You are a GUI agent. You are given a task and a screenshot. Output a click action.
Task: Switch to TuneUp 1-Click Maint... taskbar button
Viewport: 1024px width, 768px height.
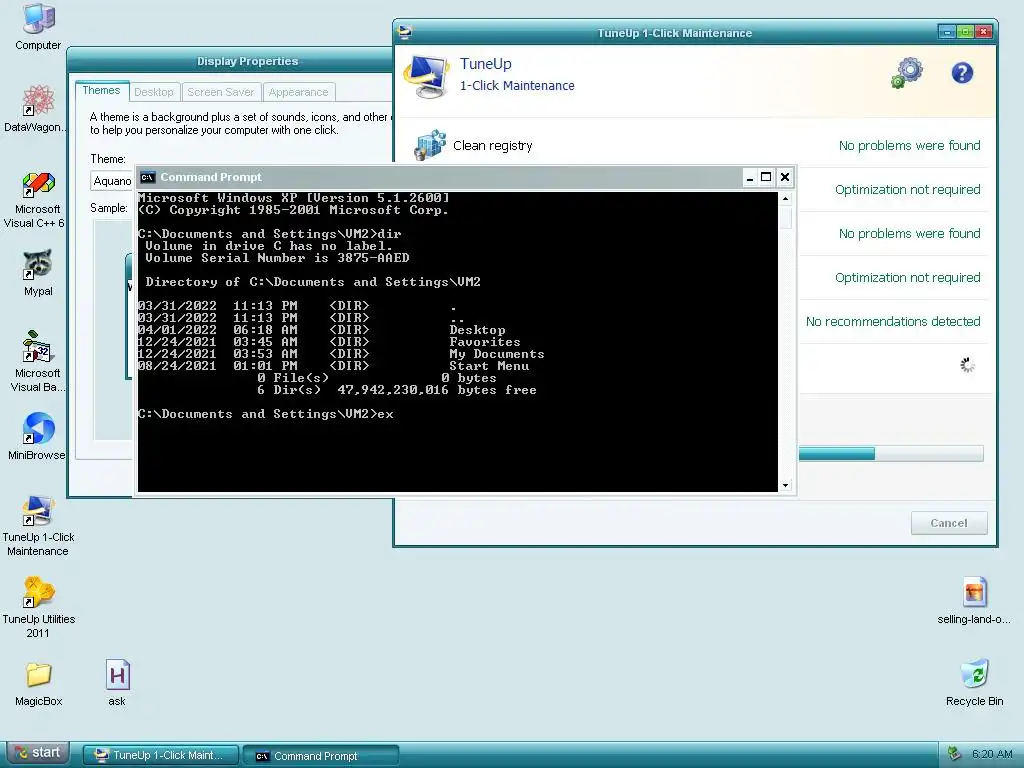coord(161,755)
